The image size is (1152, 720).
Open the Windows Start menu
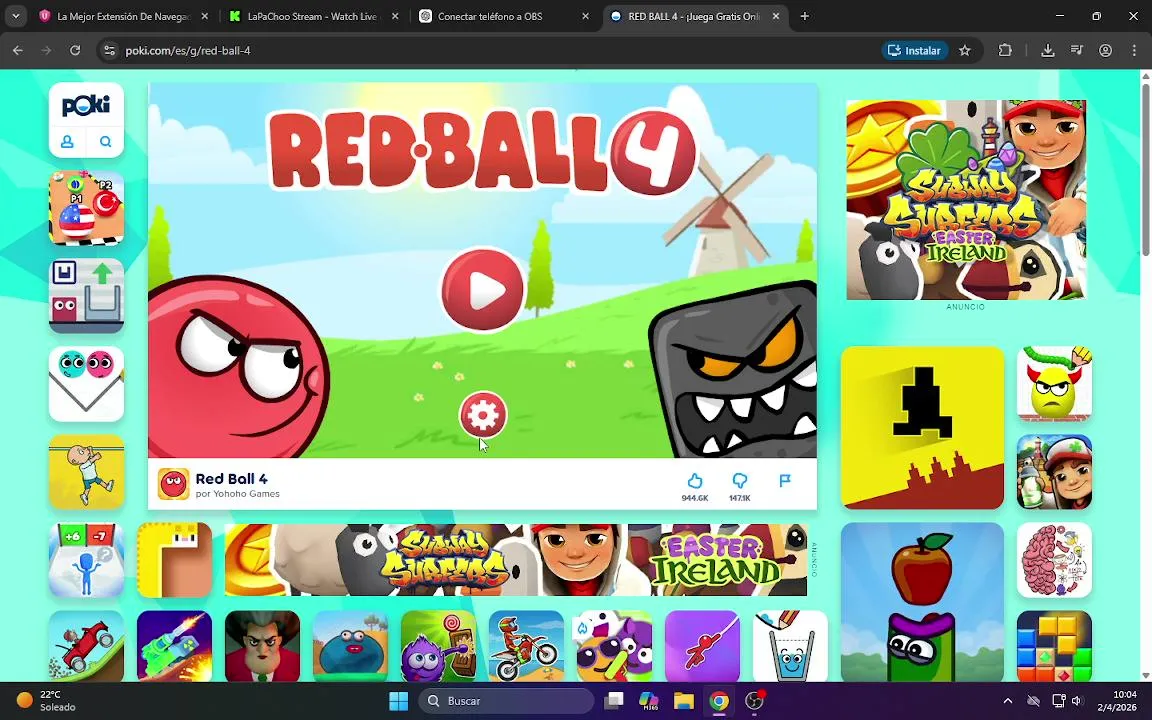pyautogui.click(x=398, y=701)
